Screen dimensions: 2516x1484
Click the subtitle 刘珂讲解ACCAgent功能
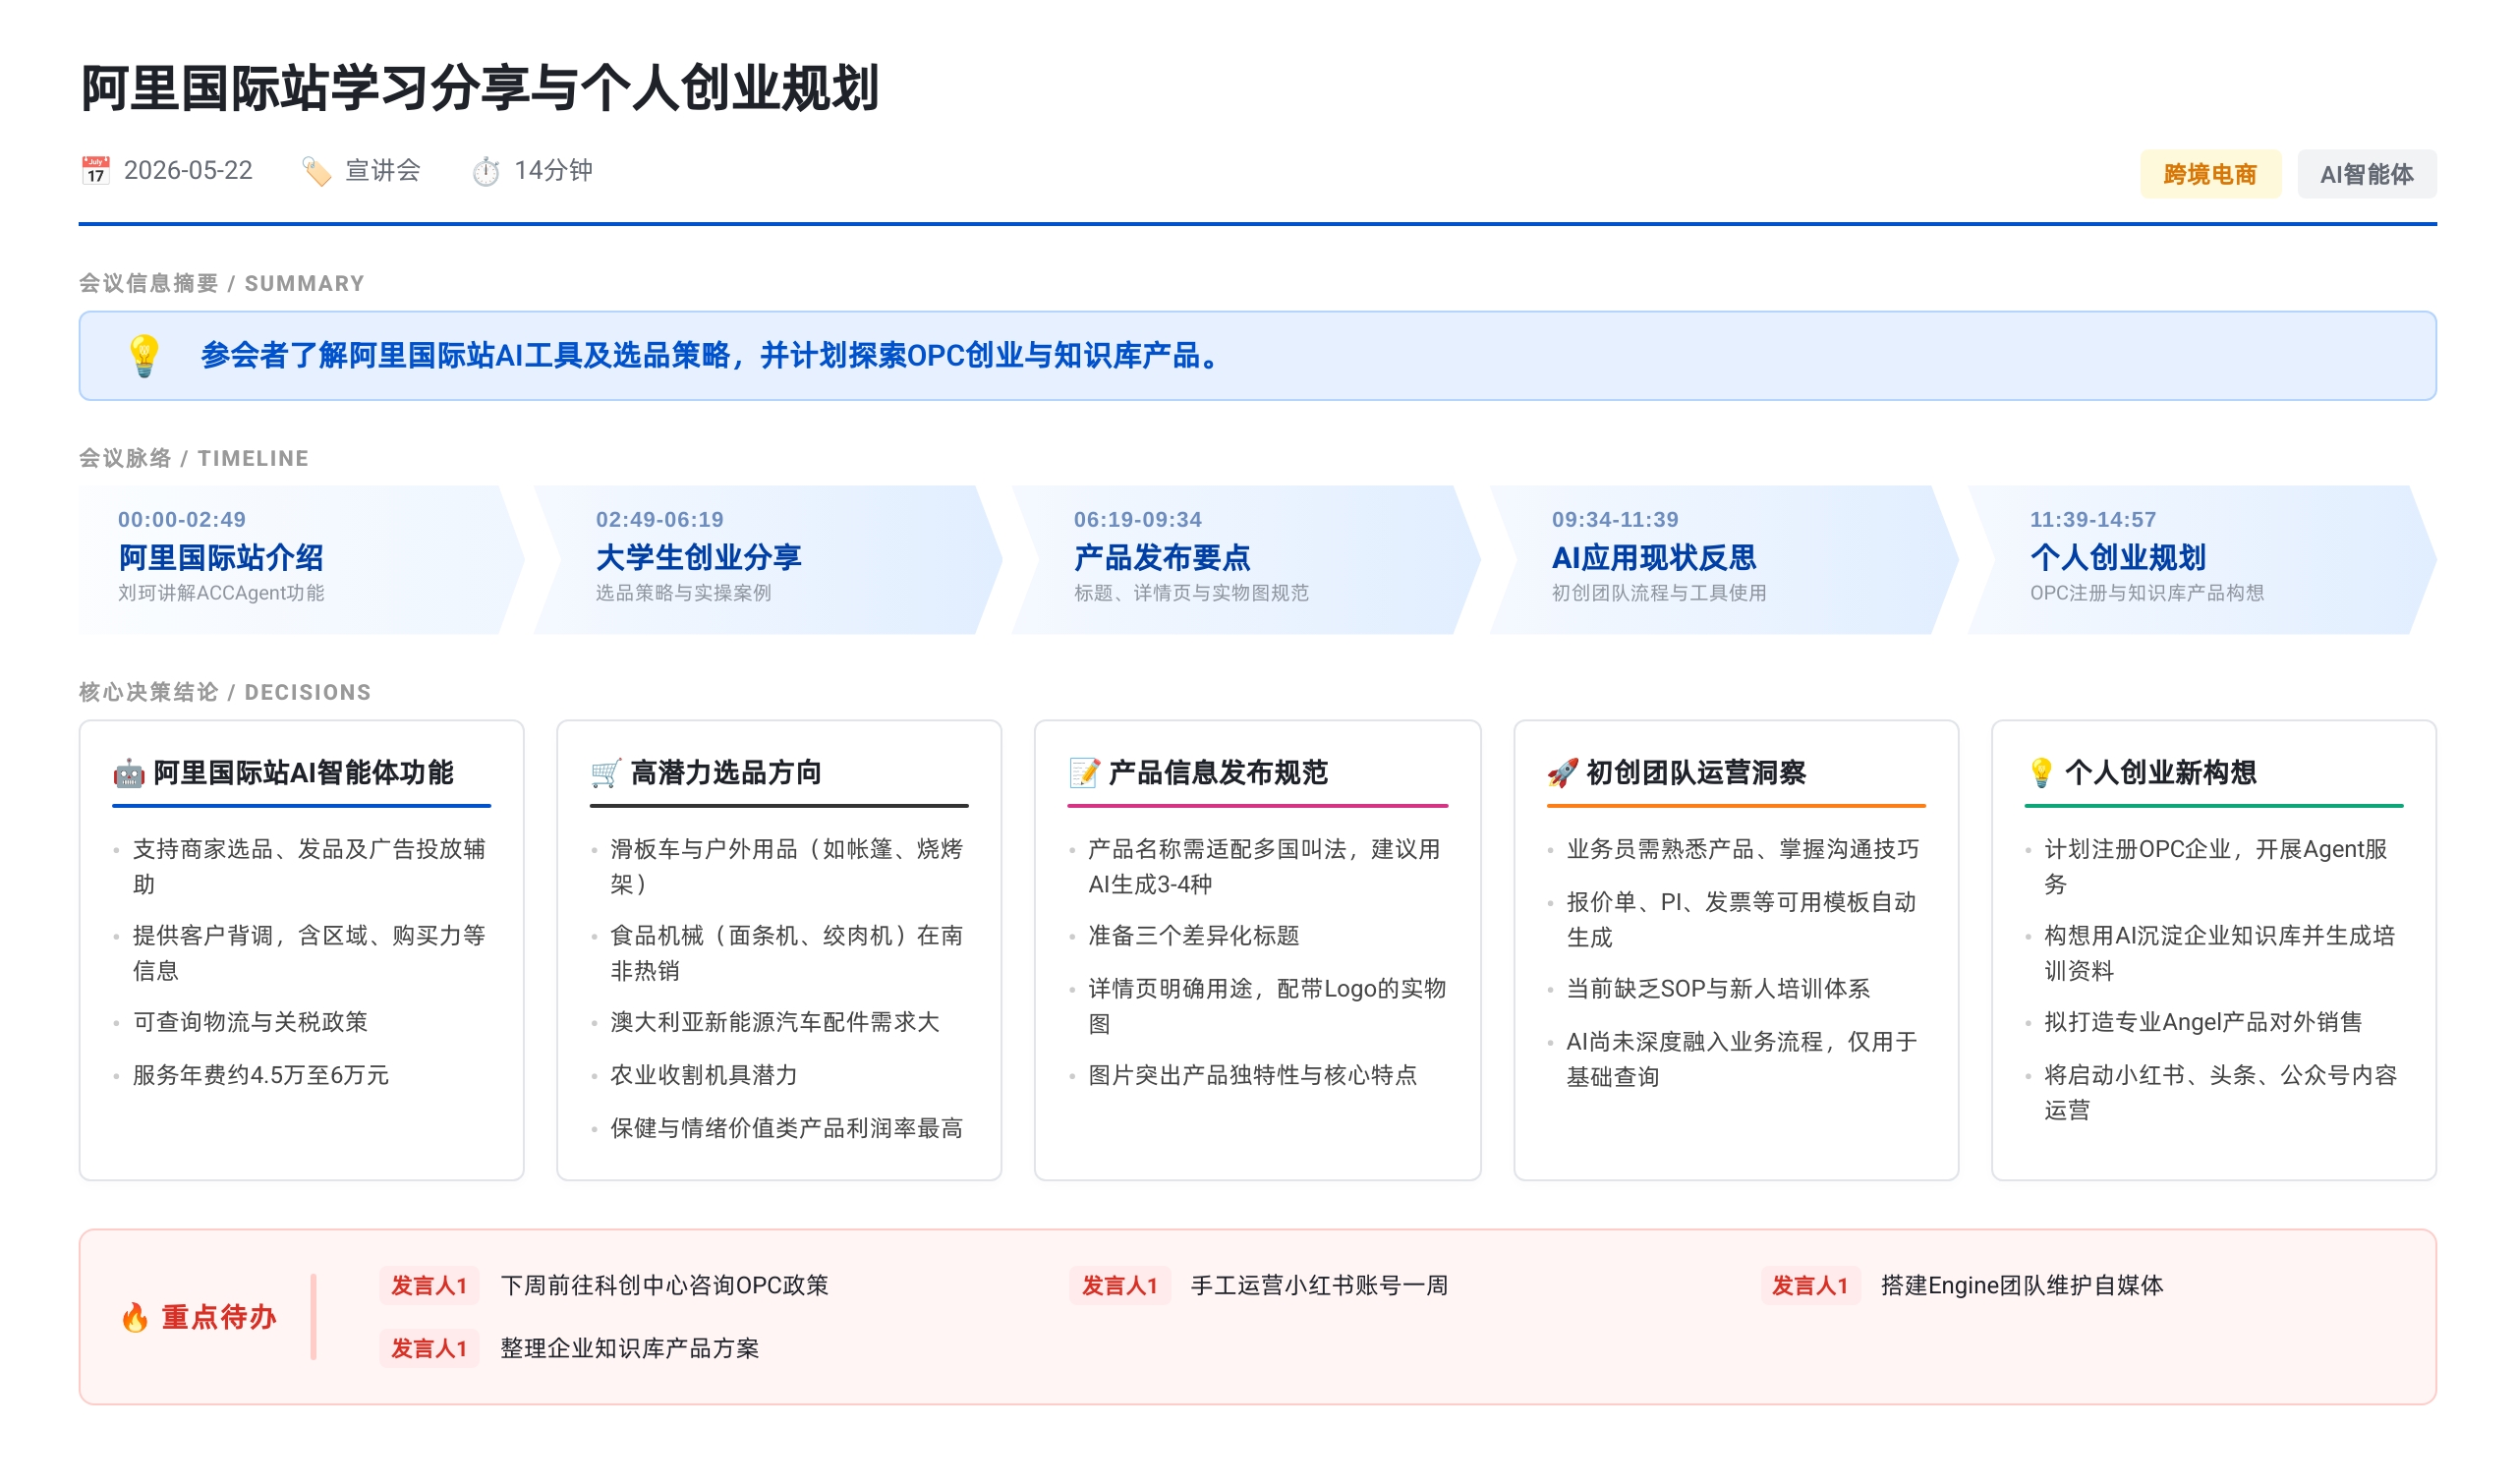coord(221,593)
